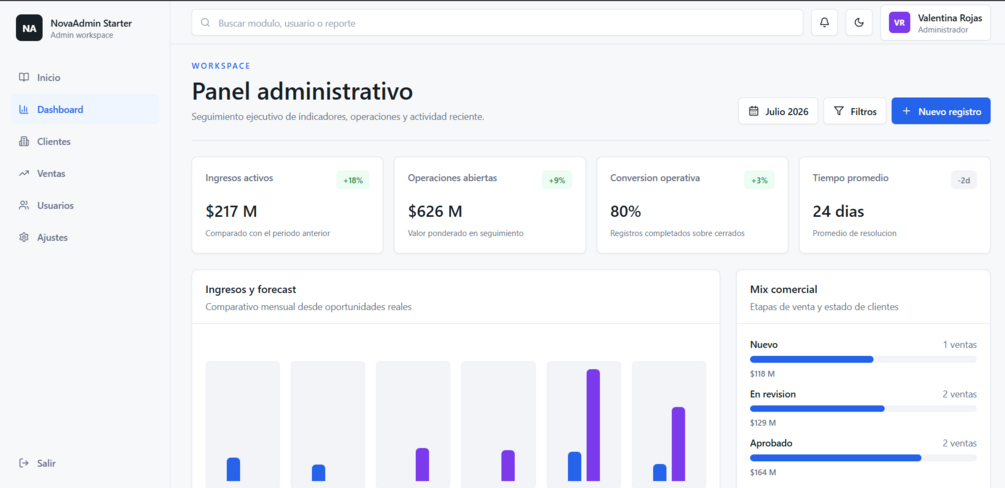Image resolution: width=1005 pixels, height=488 pixels.
Task: Open the Valentina Rojas user menu
Action: 935,23
